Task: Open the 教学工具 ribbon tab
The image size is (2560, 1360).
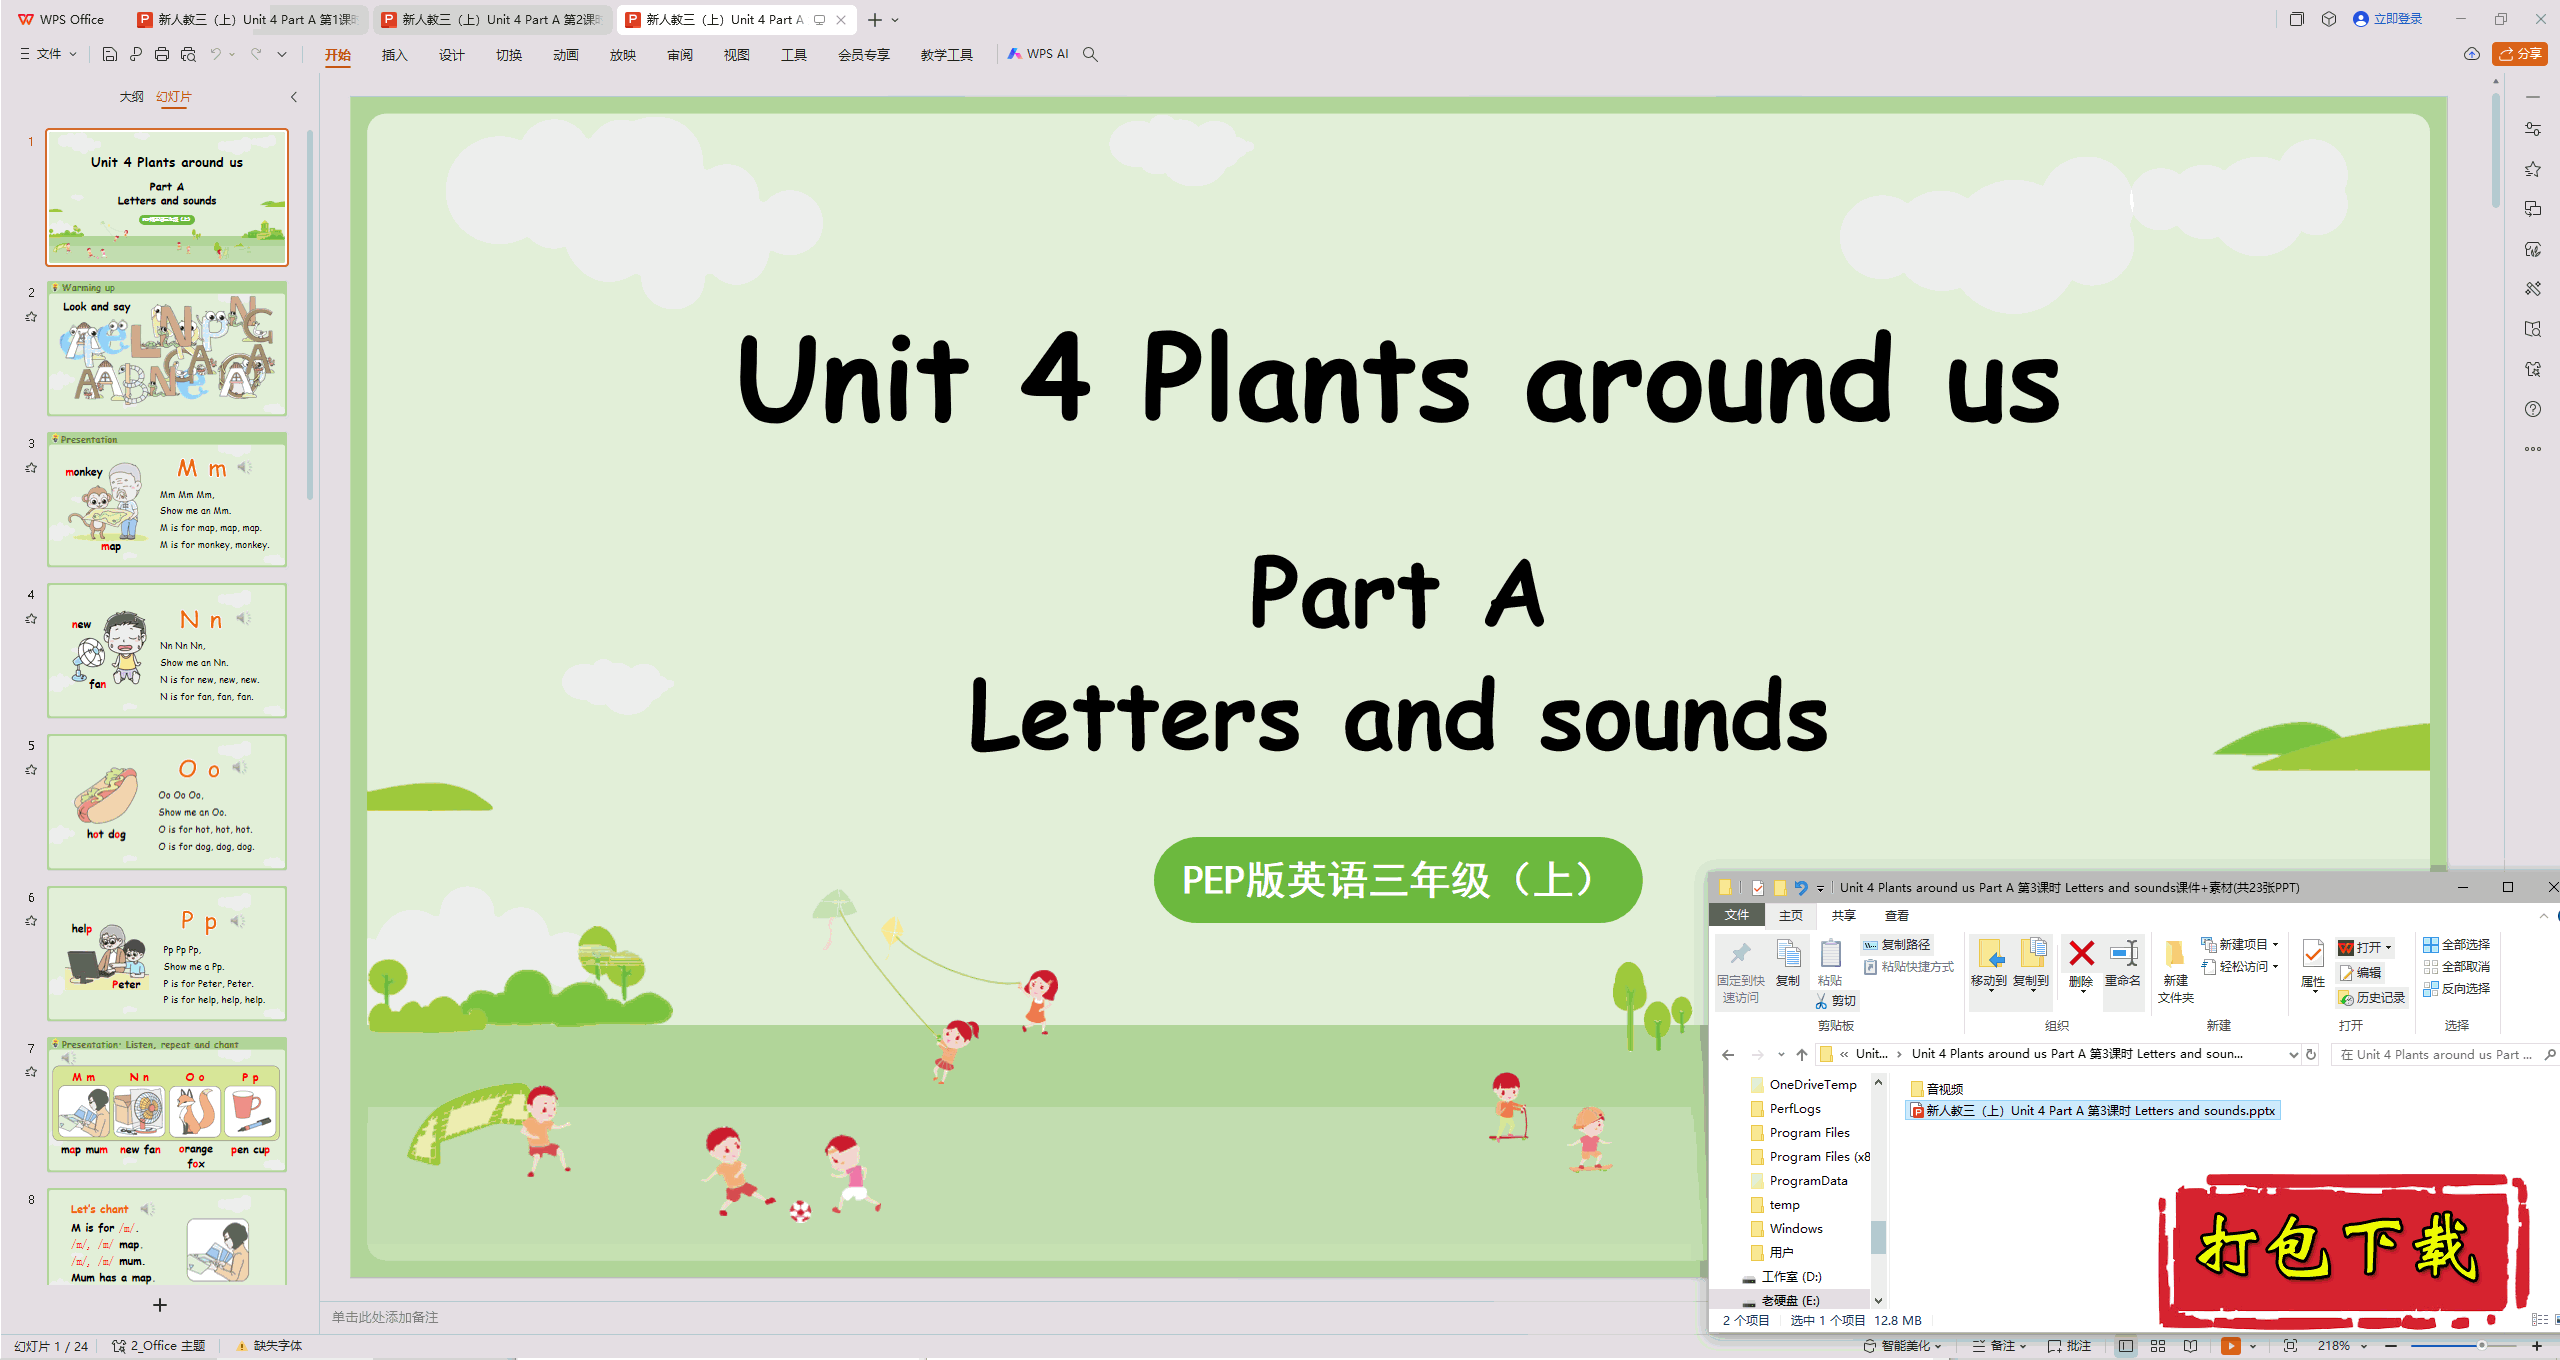Action: click(x=947, y=55)
